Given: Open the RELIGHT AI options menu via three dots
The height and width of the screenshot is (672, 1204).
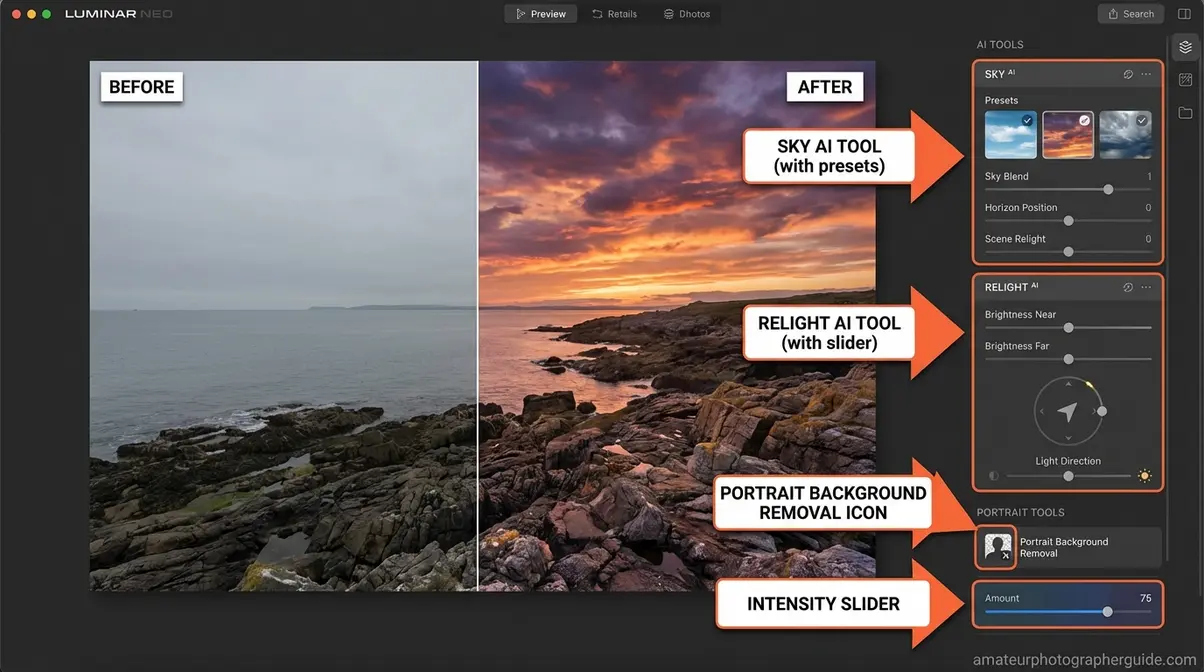Looking at the screenshot, I should coord(1146,287).
